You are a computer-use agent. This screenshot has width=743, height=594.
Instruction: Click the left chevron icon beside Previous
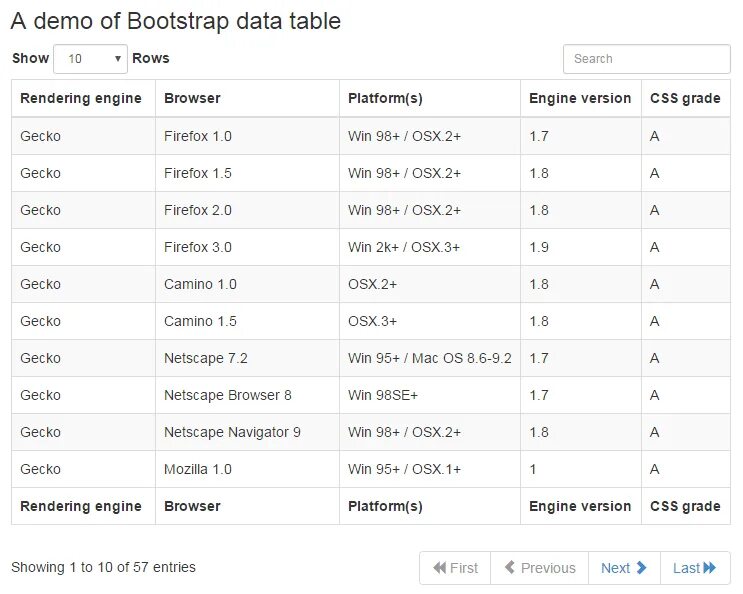[510, 567]
